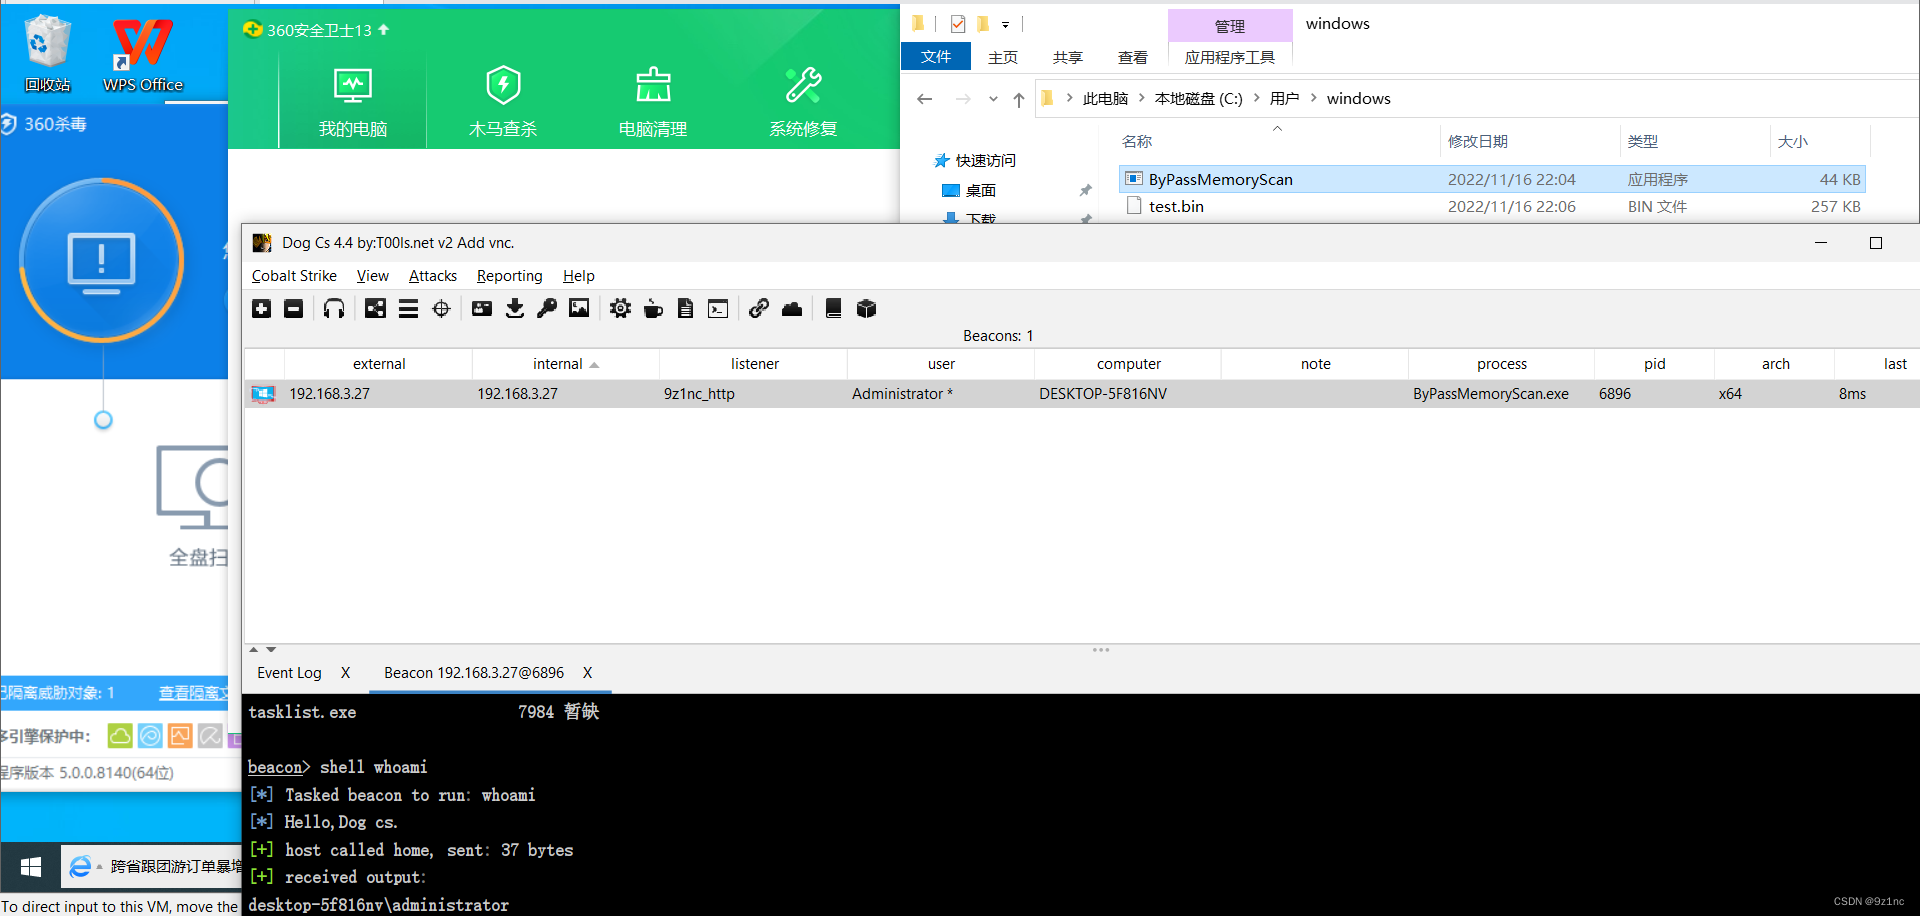Open 查看 tab in Explorer ribbon
Image resolution: width=1920 pixels, height=916 pixels.
point(1133,57)
